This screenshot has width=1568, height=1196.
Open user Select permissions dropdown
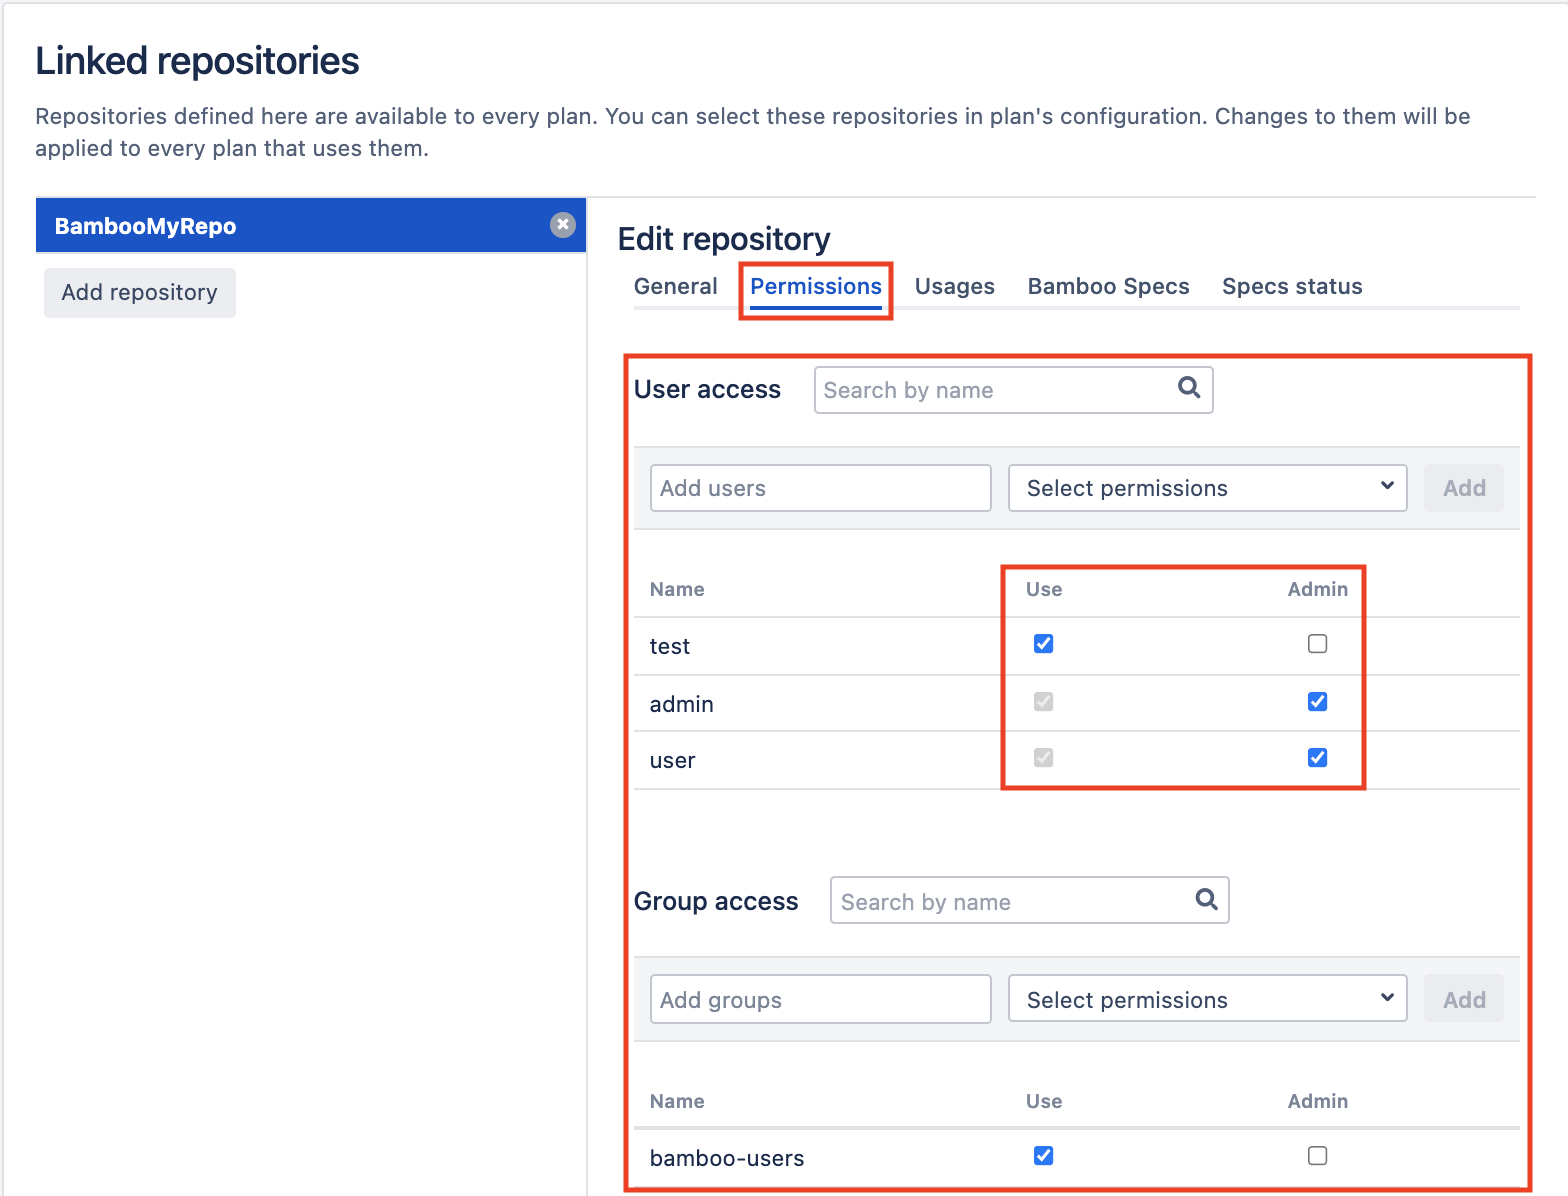[x=1207, y=488]
